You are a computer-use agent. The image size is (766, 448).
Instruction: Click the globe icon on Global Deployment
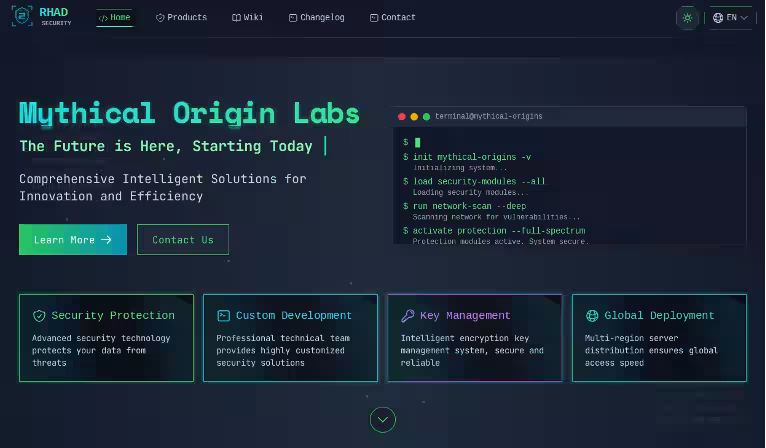coord(592,316)
